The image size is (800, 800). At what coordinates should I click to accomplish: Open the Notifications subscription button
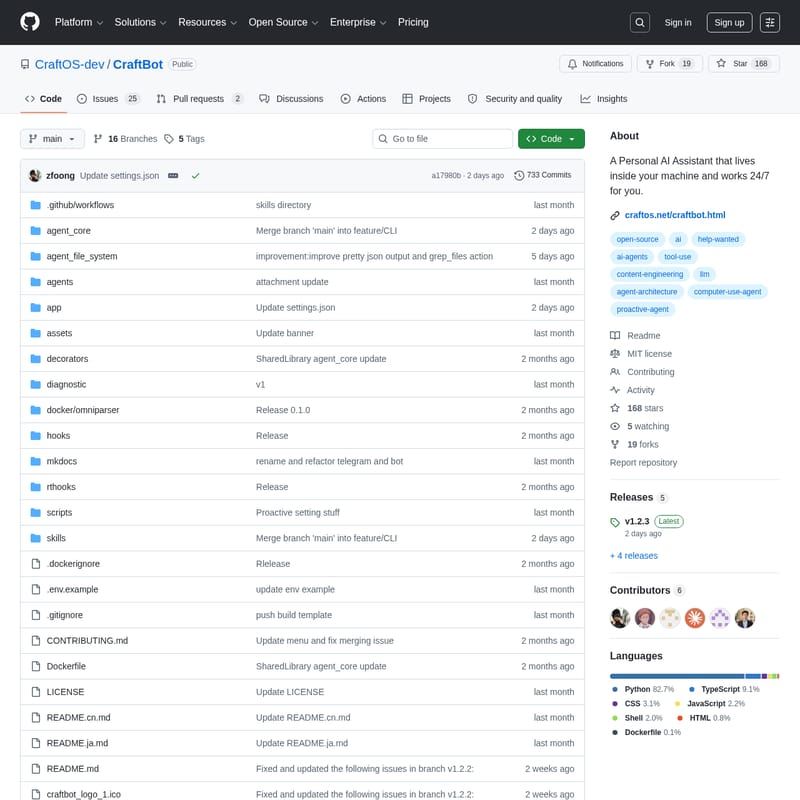595,64
